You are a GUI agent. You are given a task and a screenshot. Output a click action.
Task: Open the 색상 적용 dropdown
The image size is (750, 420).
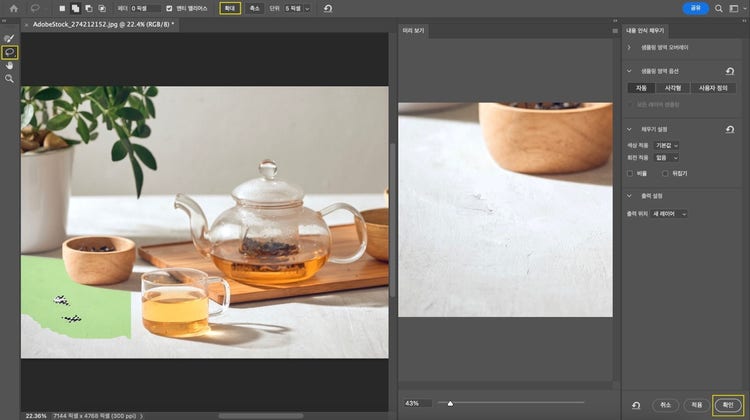click(667, 145)
